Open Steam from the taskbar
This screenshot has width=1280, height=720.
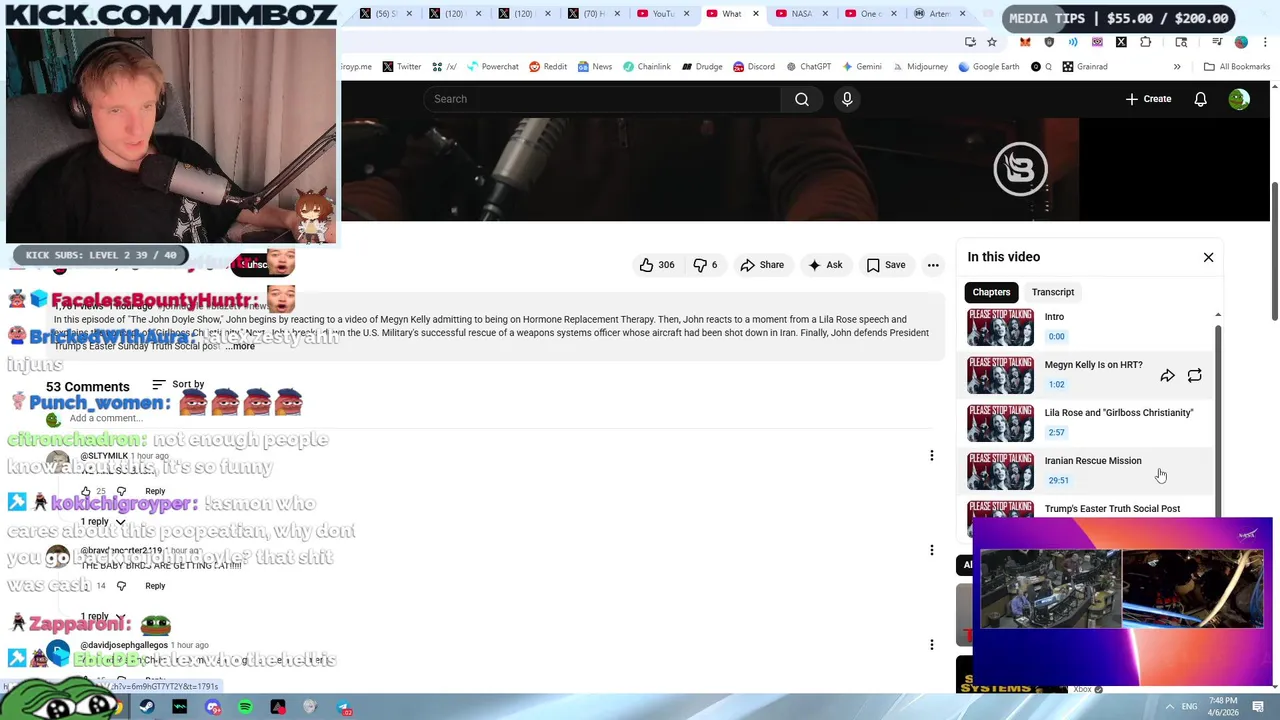[147, 707]
